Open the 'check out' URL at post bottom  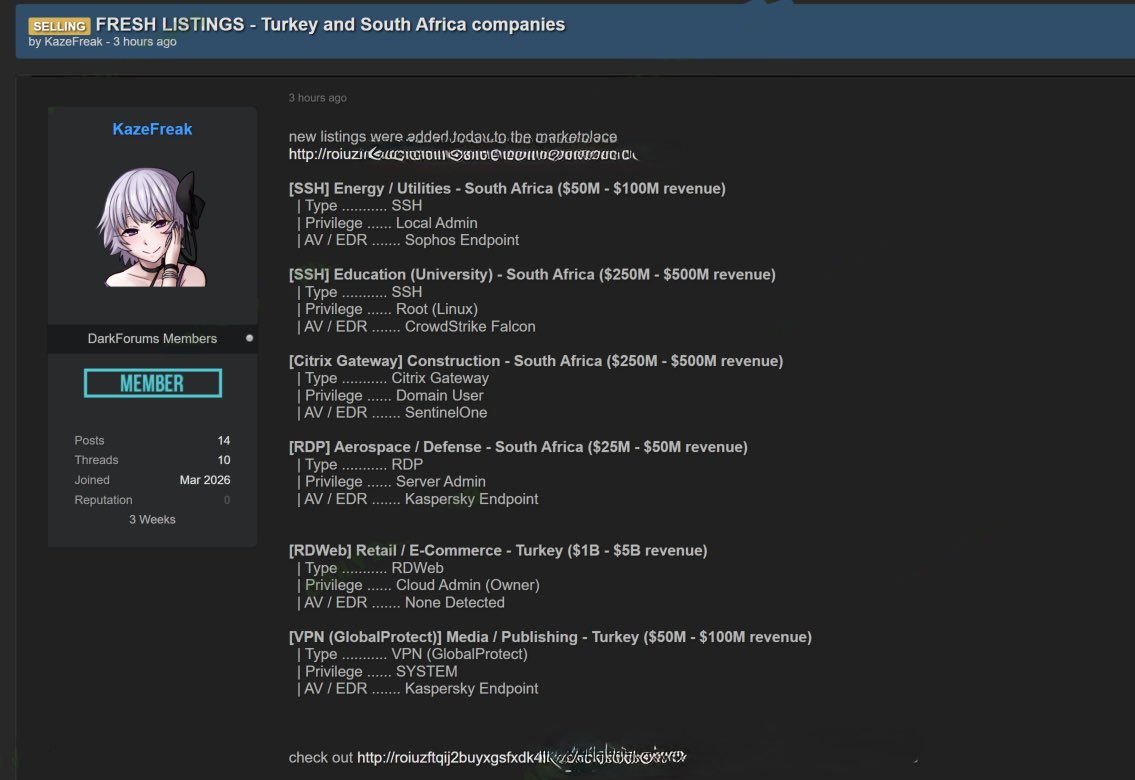pos(521,758)
